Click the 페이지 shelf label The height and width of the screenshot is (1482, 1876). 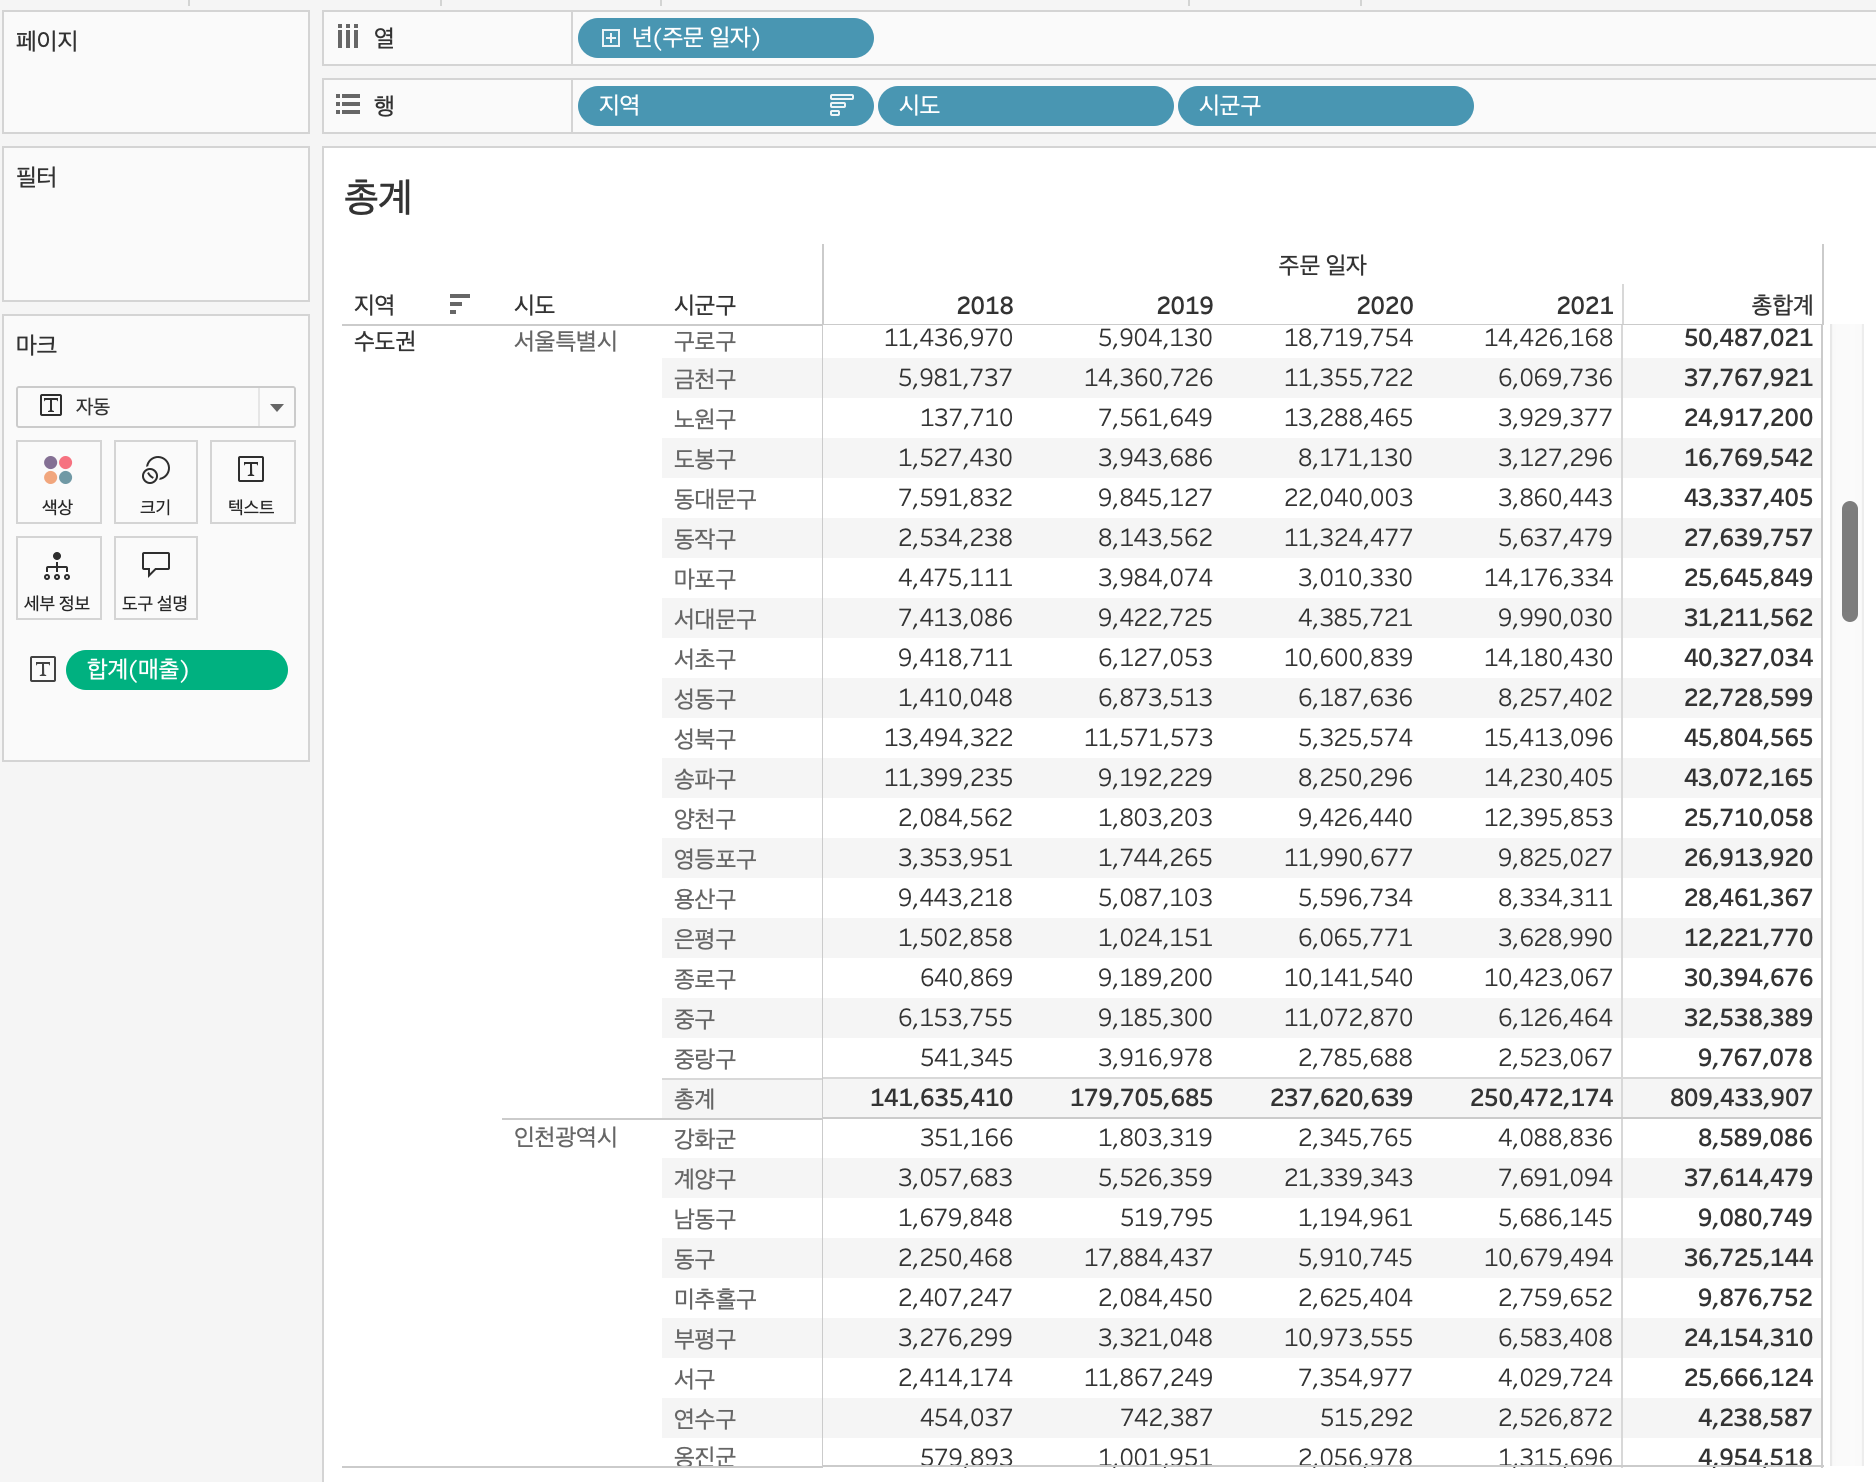click(x=47, y=41)
